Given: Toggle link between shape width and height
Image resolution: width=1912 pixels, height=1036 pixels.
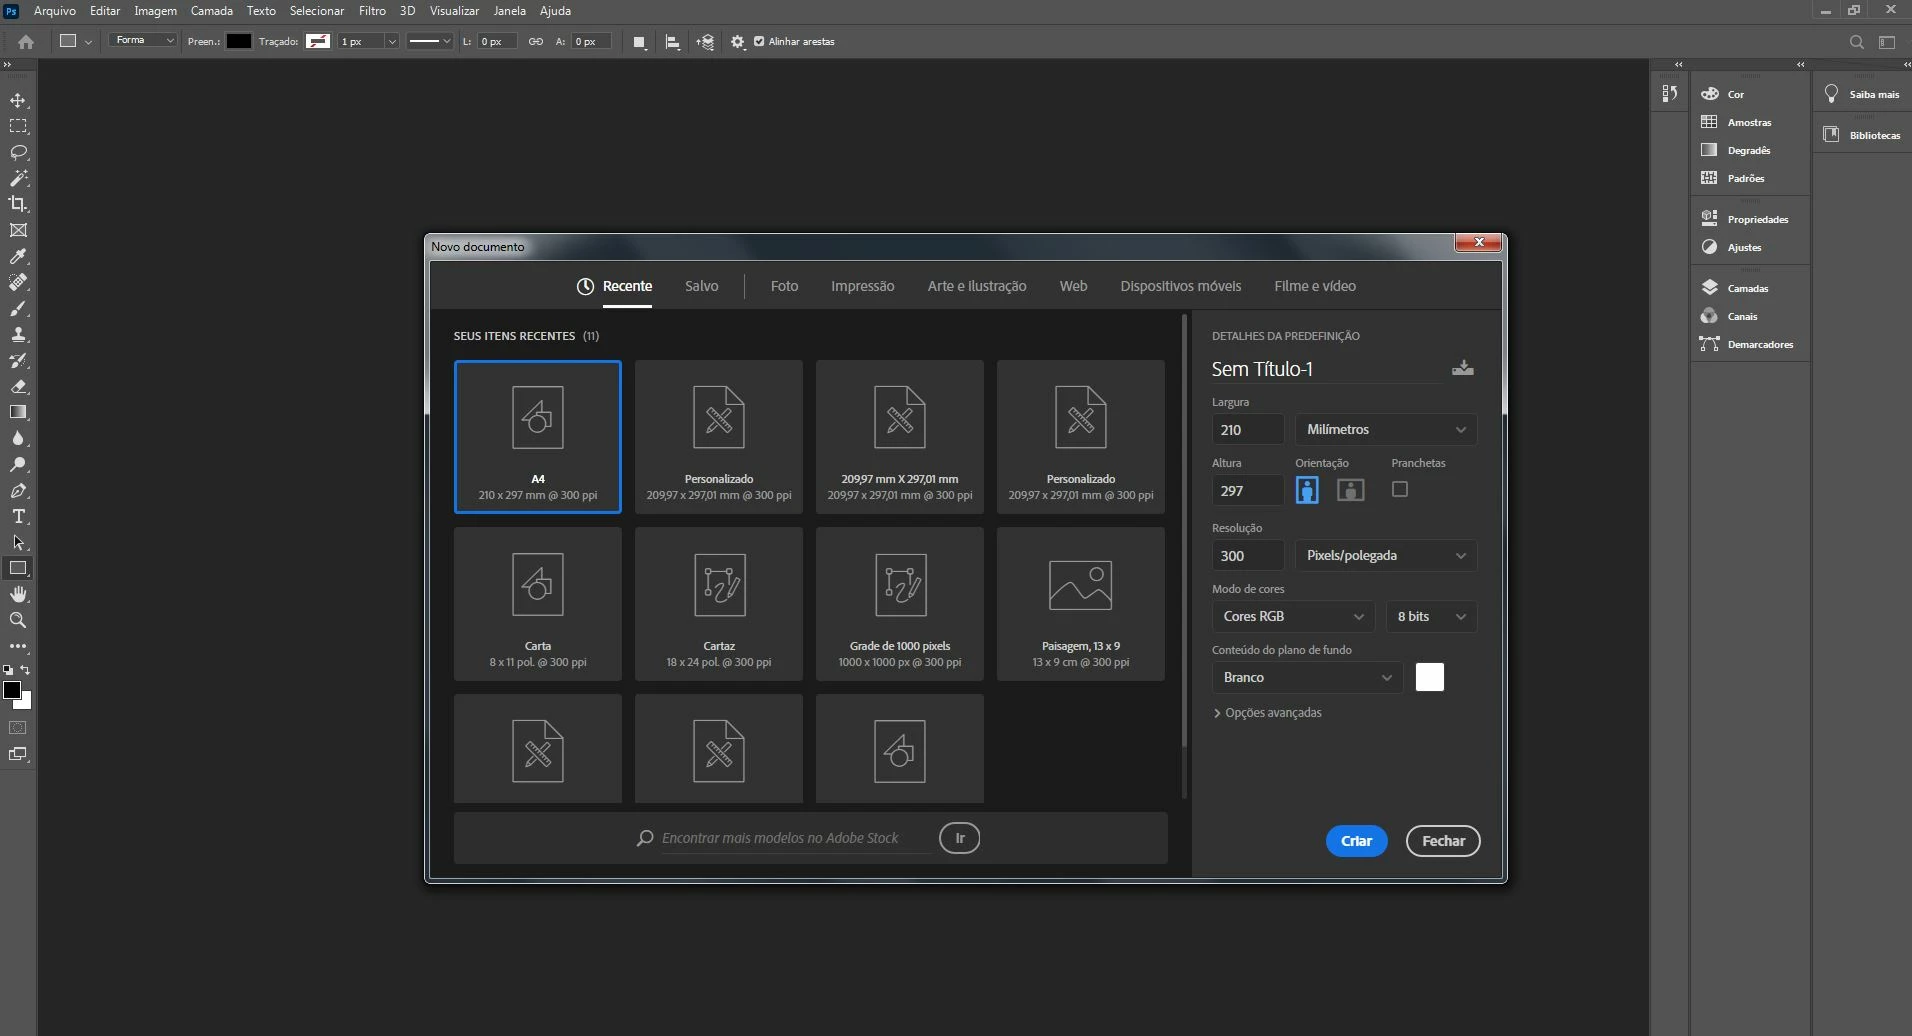Looking at the screenshot, I should [536, 42].
